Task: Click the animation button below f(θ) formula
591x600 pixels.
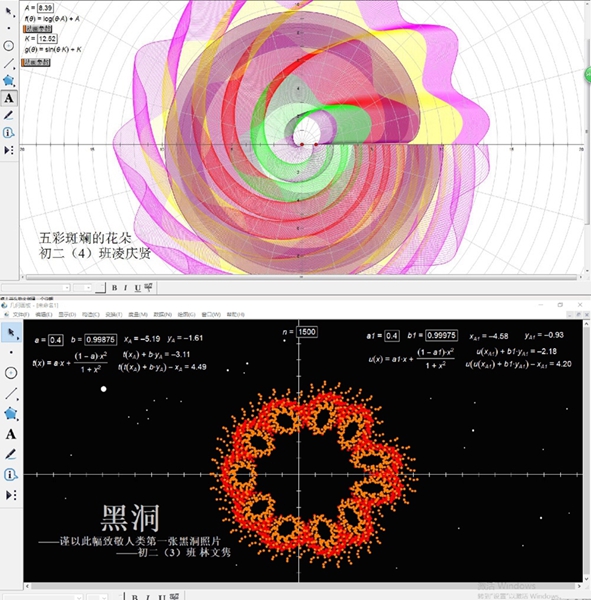Action: click(37, 29)
